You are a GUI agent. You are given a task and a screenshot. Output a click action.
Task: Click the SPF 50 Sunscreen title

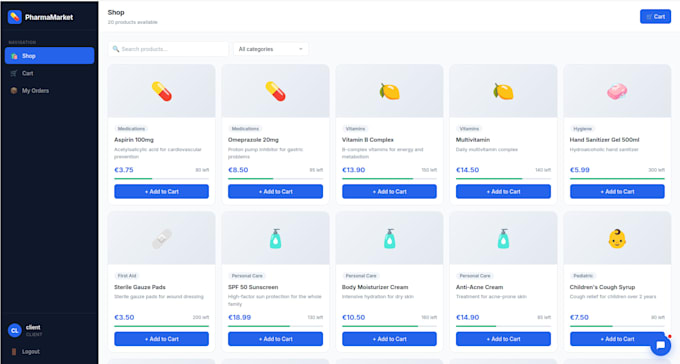click(x=253, y=287)
